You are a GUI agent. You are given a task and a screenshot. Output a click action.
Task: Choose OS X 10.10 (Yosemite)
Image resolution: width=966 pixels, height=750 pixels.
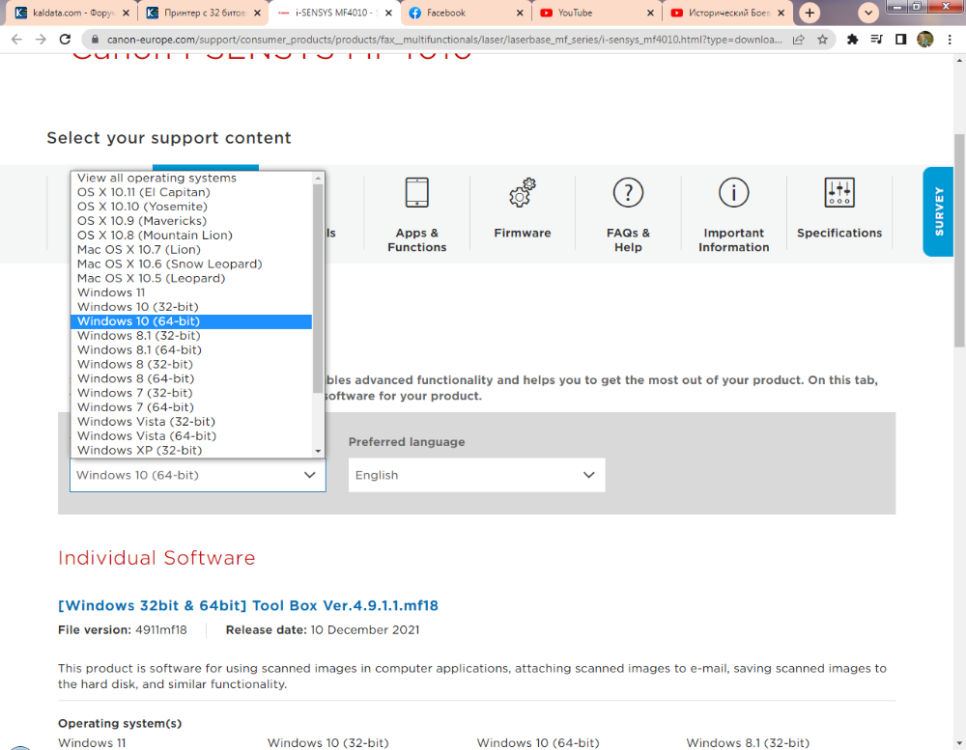click(x=191, y=206)
